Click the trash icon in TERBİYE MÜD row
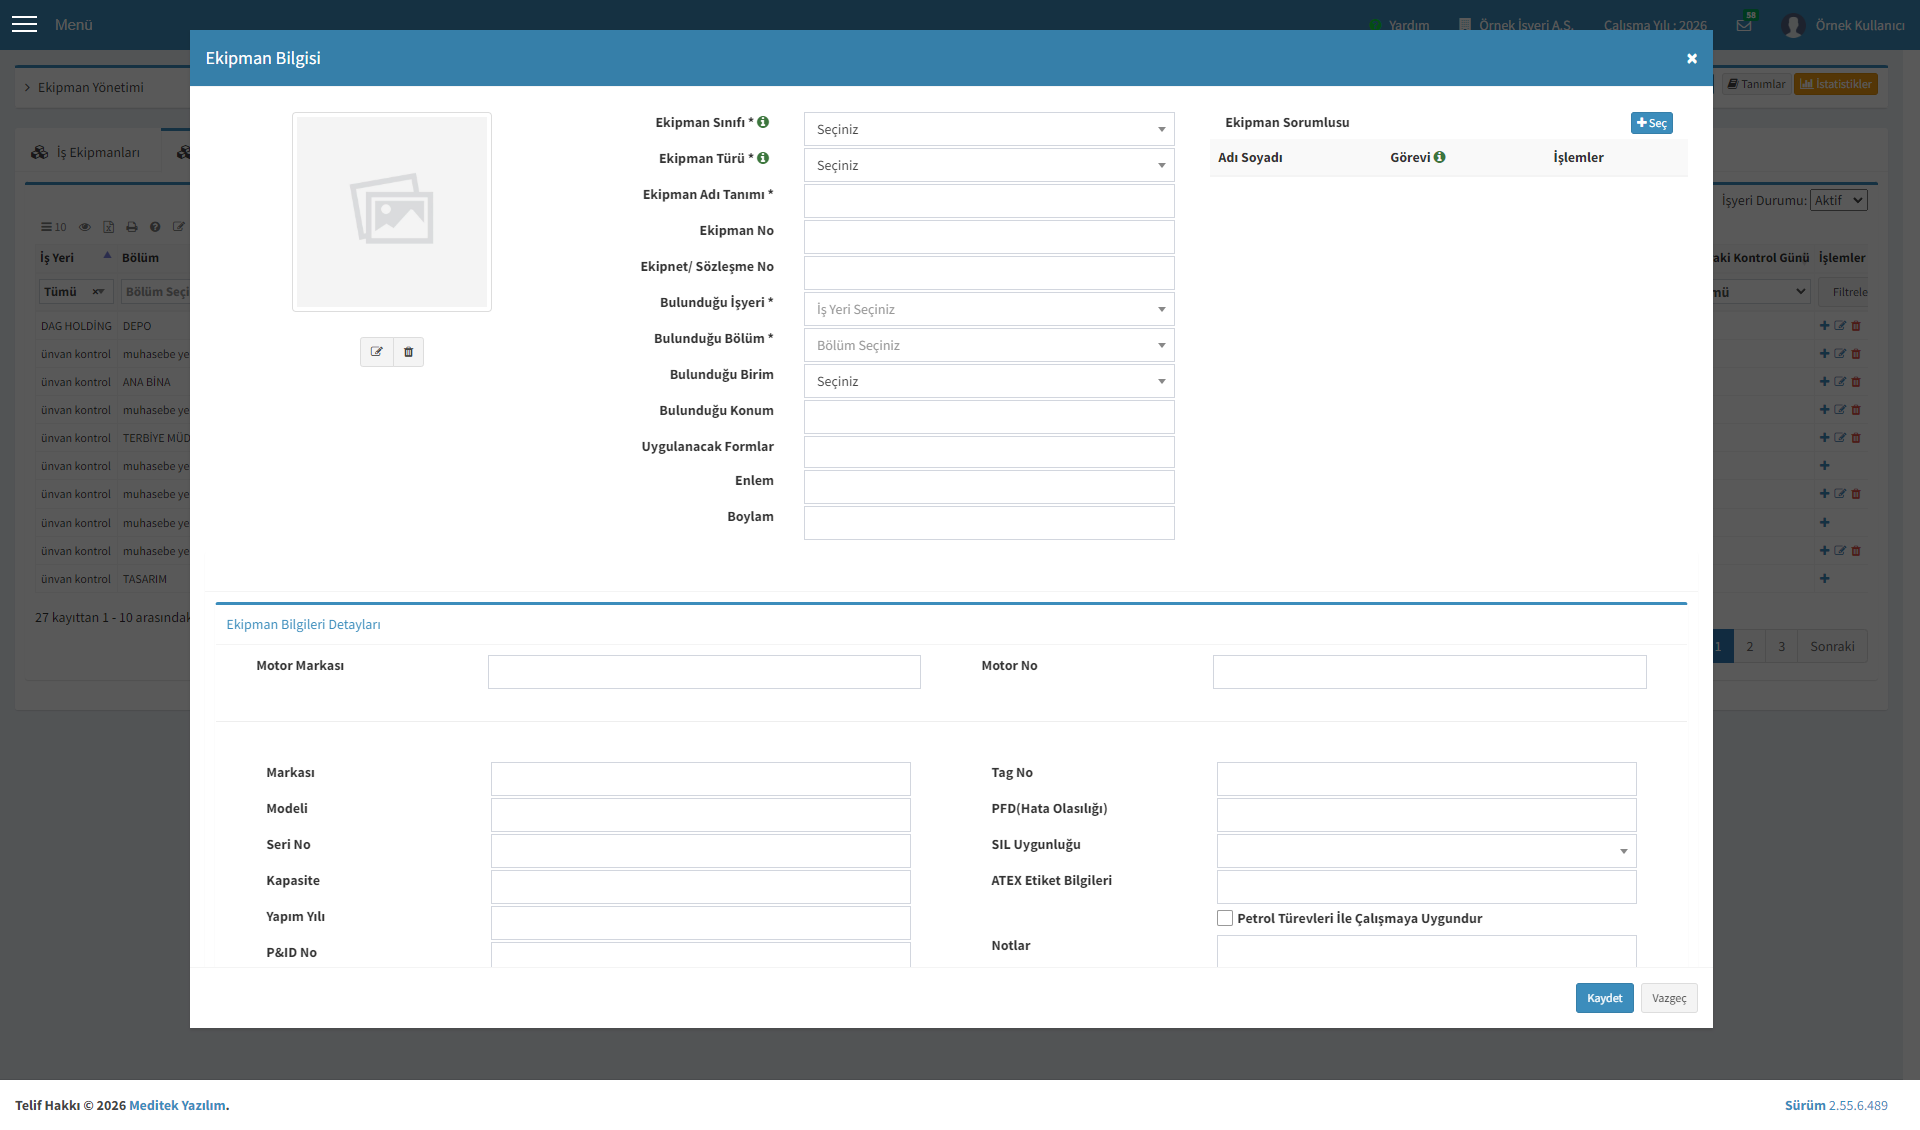The width and height of the screenshot is (1920, 1130). pos(1856,438)
